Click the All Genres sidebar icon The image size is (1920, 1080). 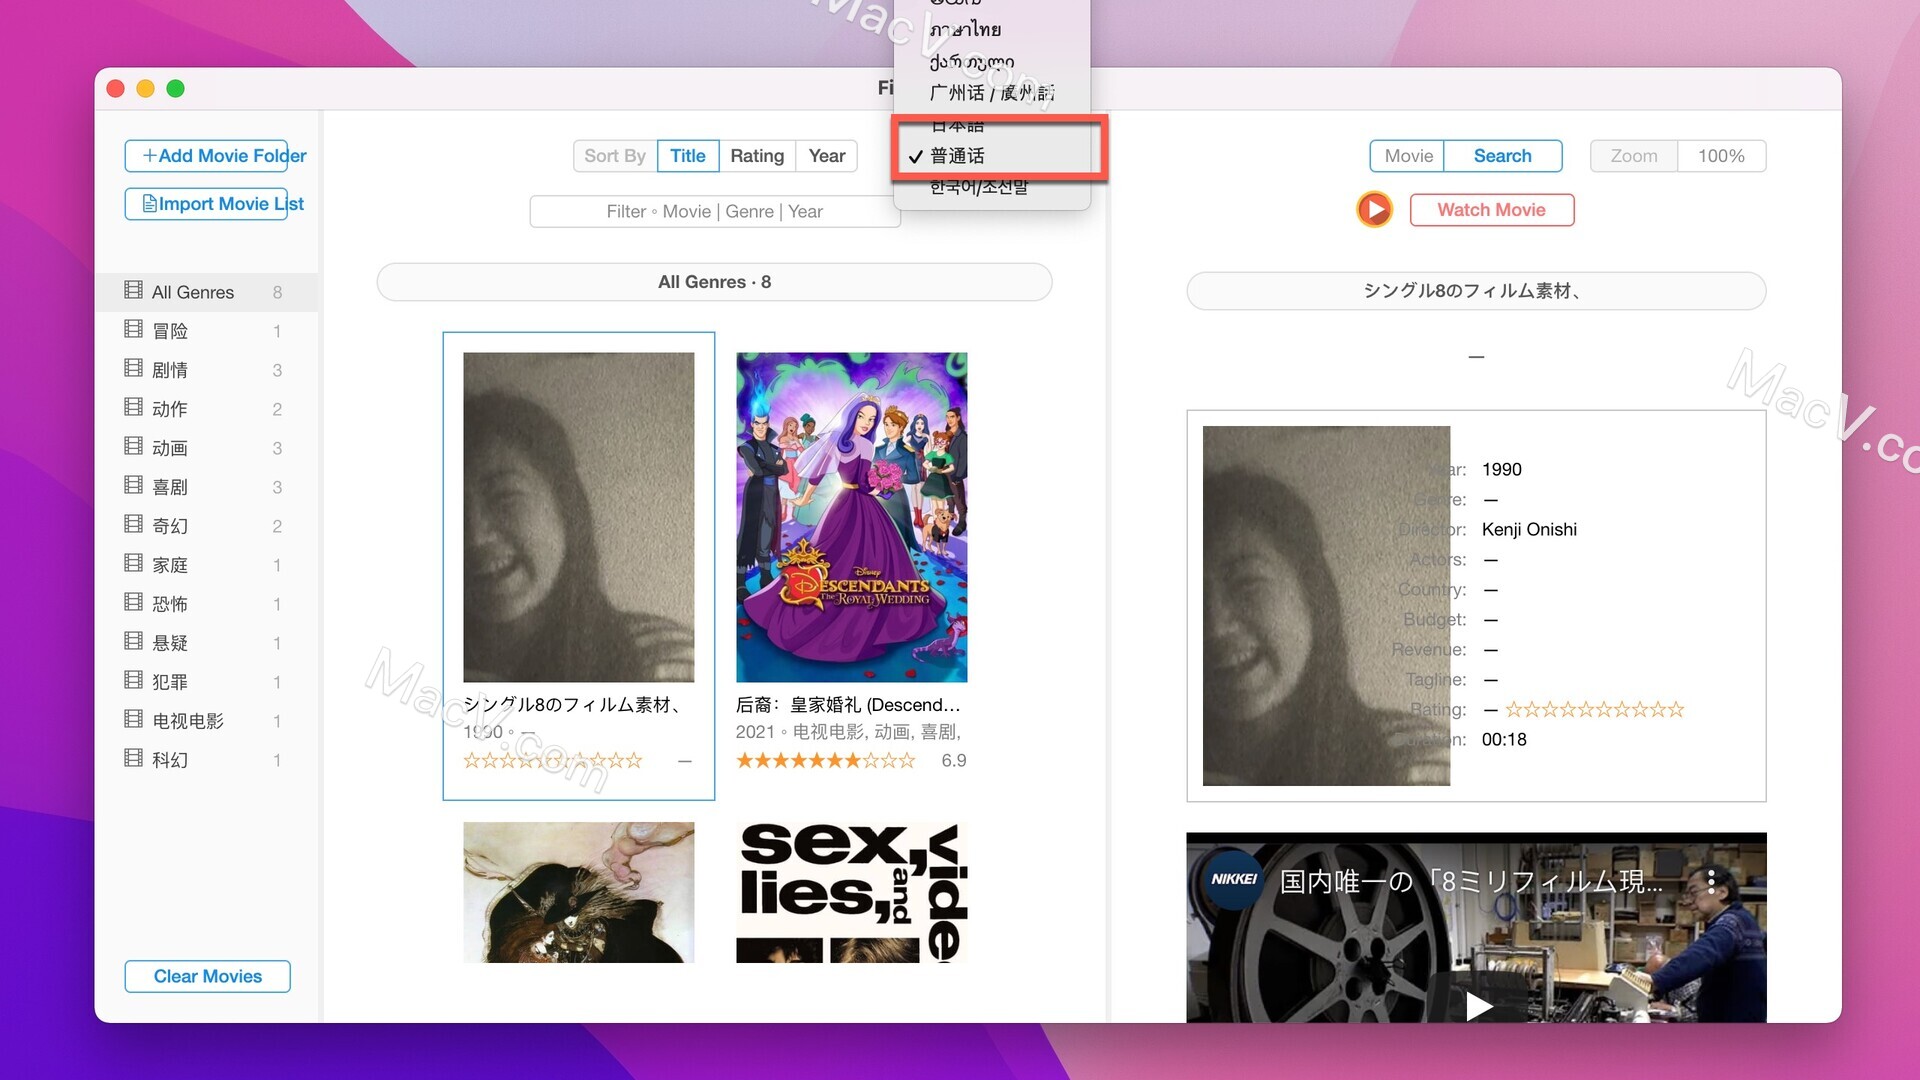click(x=132, y=291)
